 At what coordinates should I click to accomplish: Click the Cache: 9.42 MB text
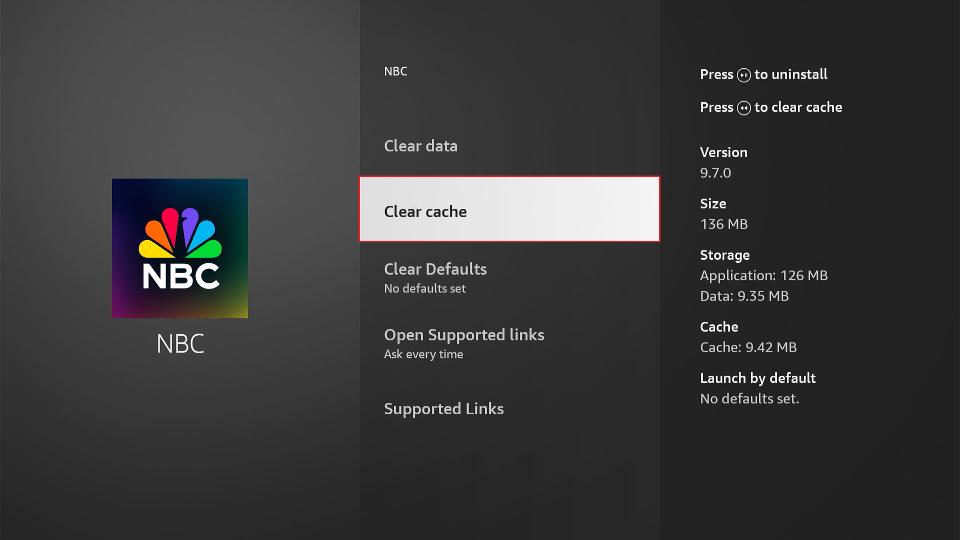coord(748,348)
